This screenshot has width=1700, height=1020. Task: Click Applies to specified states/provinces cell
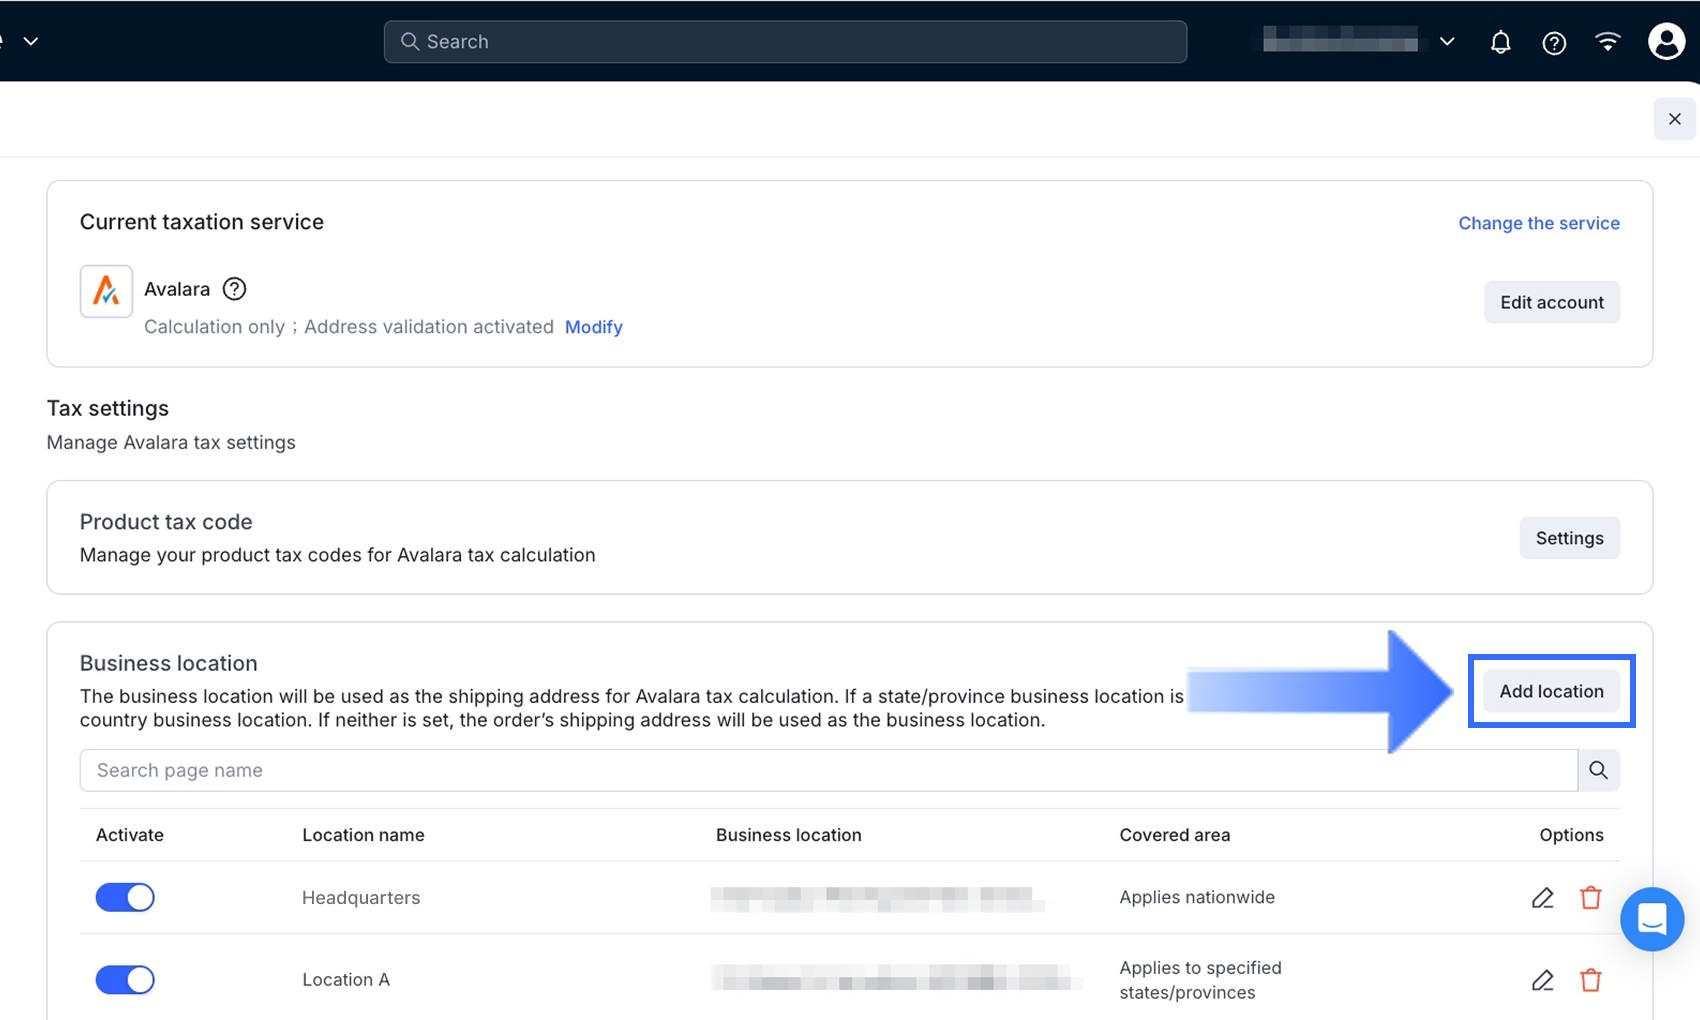point(1200,980)
